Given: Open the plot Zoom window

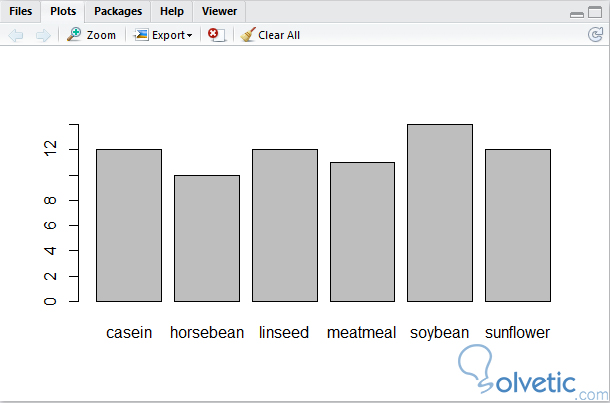Looking at the screenshot, I should (x=91, y=35).
